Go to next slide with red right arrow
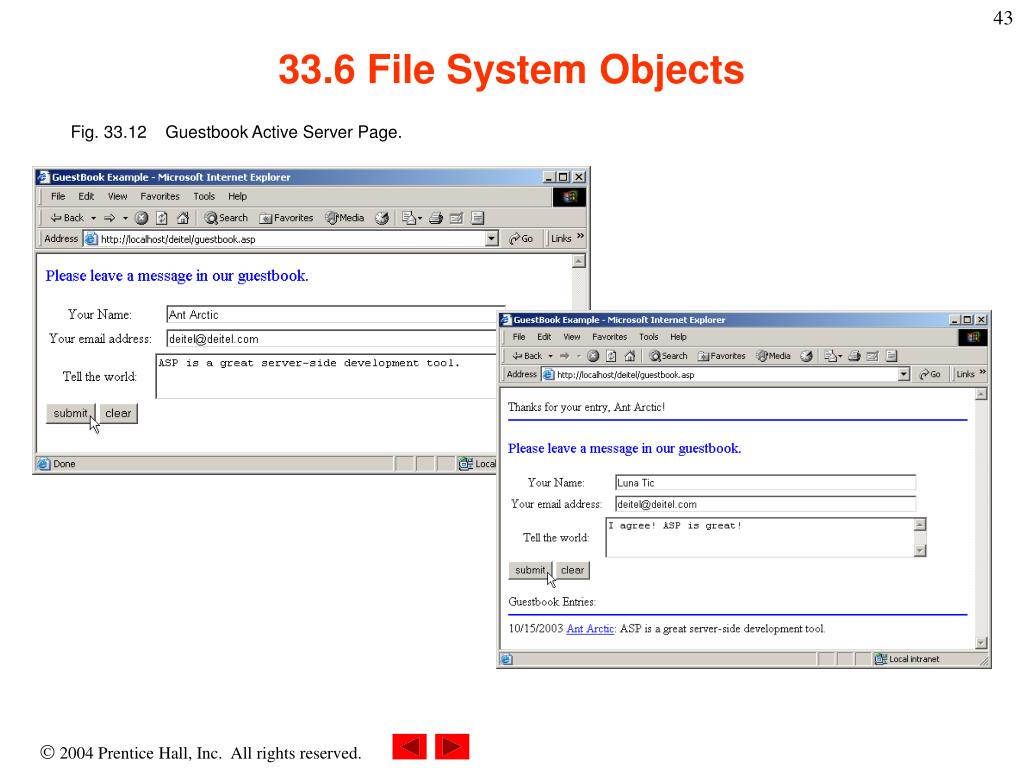Screen dimensions: 1024x768 [452, 746]
